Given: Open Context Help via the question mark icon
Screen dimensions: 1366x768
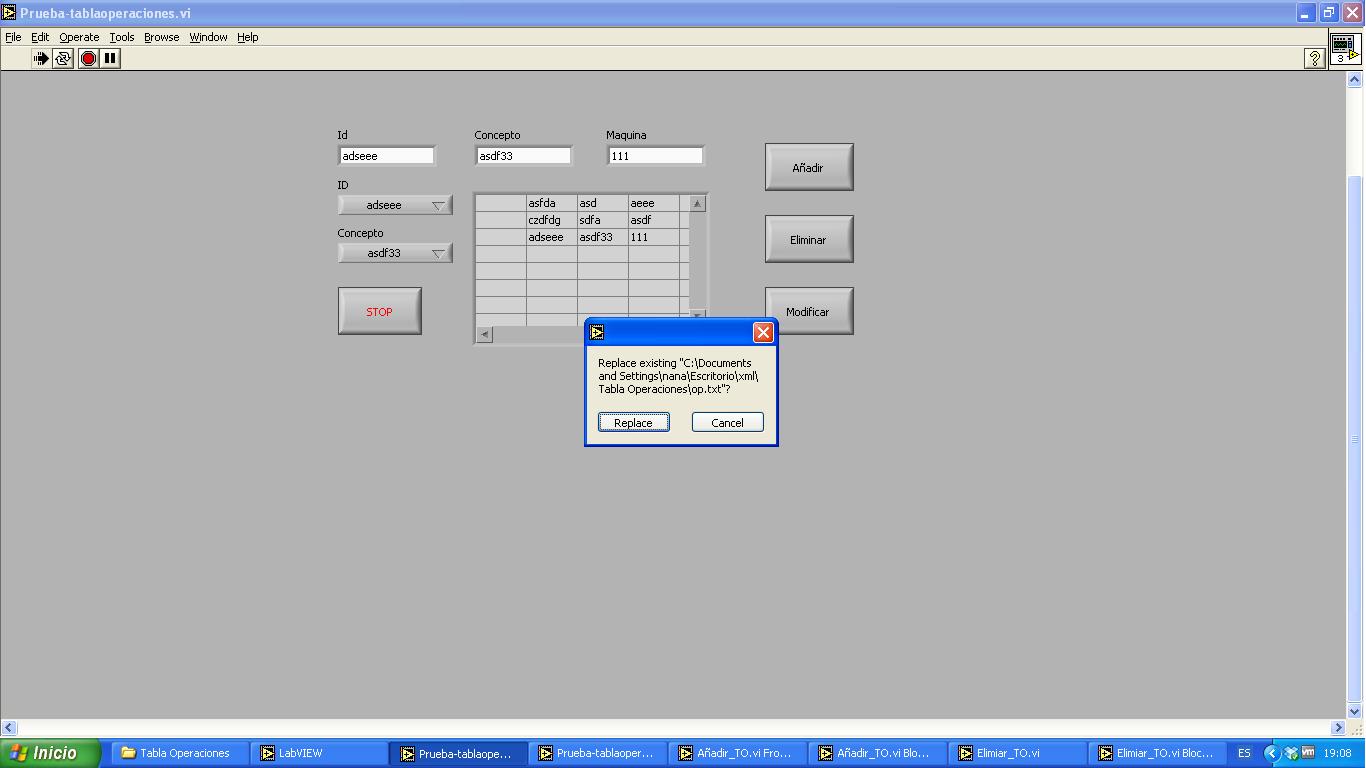Looking at the screenshot, I should pyautogui.click(x=1314, y=58).
